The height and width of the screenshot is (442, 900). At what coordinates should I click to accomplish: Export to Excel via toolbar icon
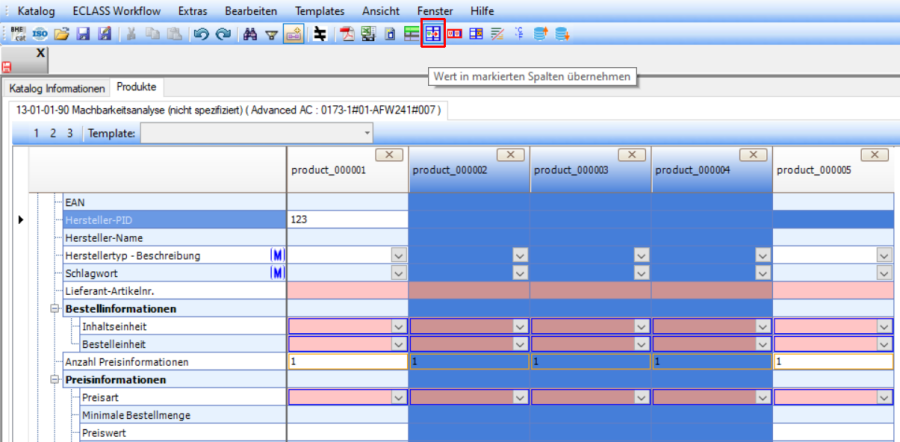coord(368,34)
